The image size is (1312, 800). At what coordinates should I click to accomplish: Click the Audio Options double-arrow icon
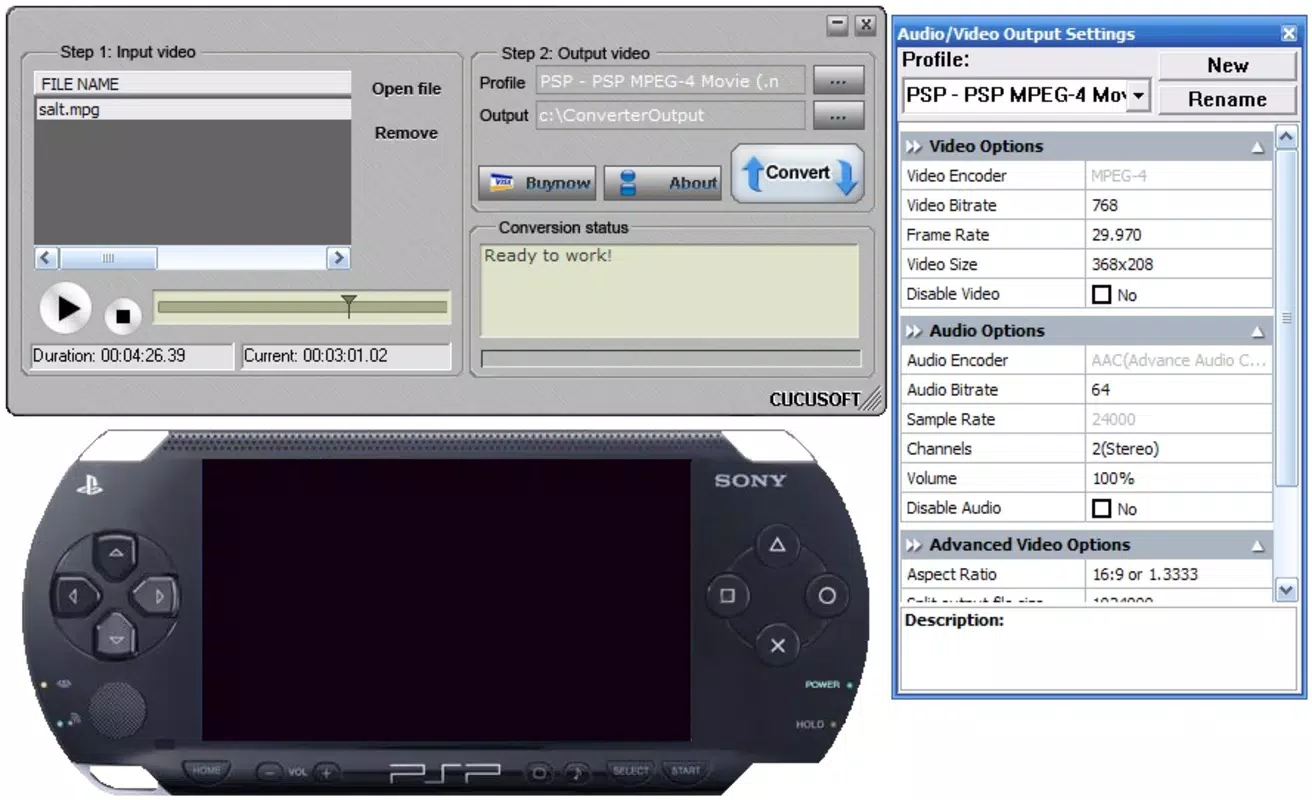coord(914,331)
